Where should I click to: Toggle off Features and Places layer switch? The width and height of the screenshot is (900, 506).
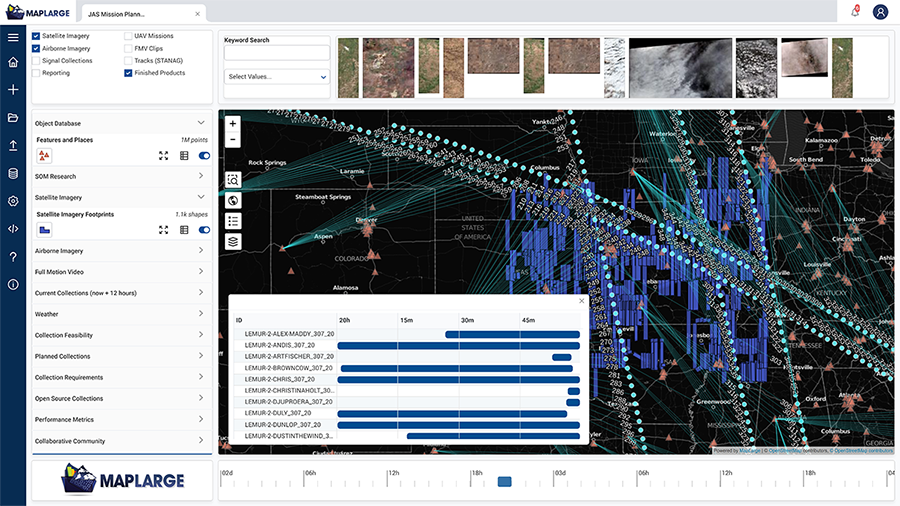204,156
